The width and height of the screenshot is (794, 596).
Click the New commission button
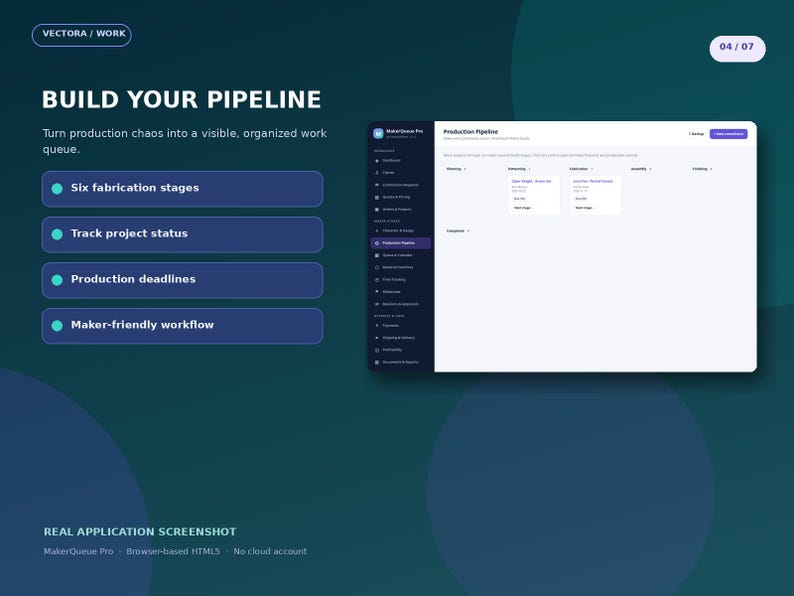coord(729,134)
